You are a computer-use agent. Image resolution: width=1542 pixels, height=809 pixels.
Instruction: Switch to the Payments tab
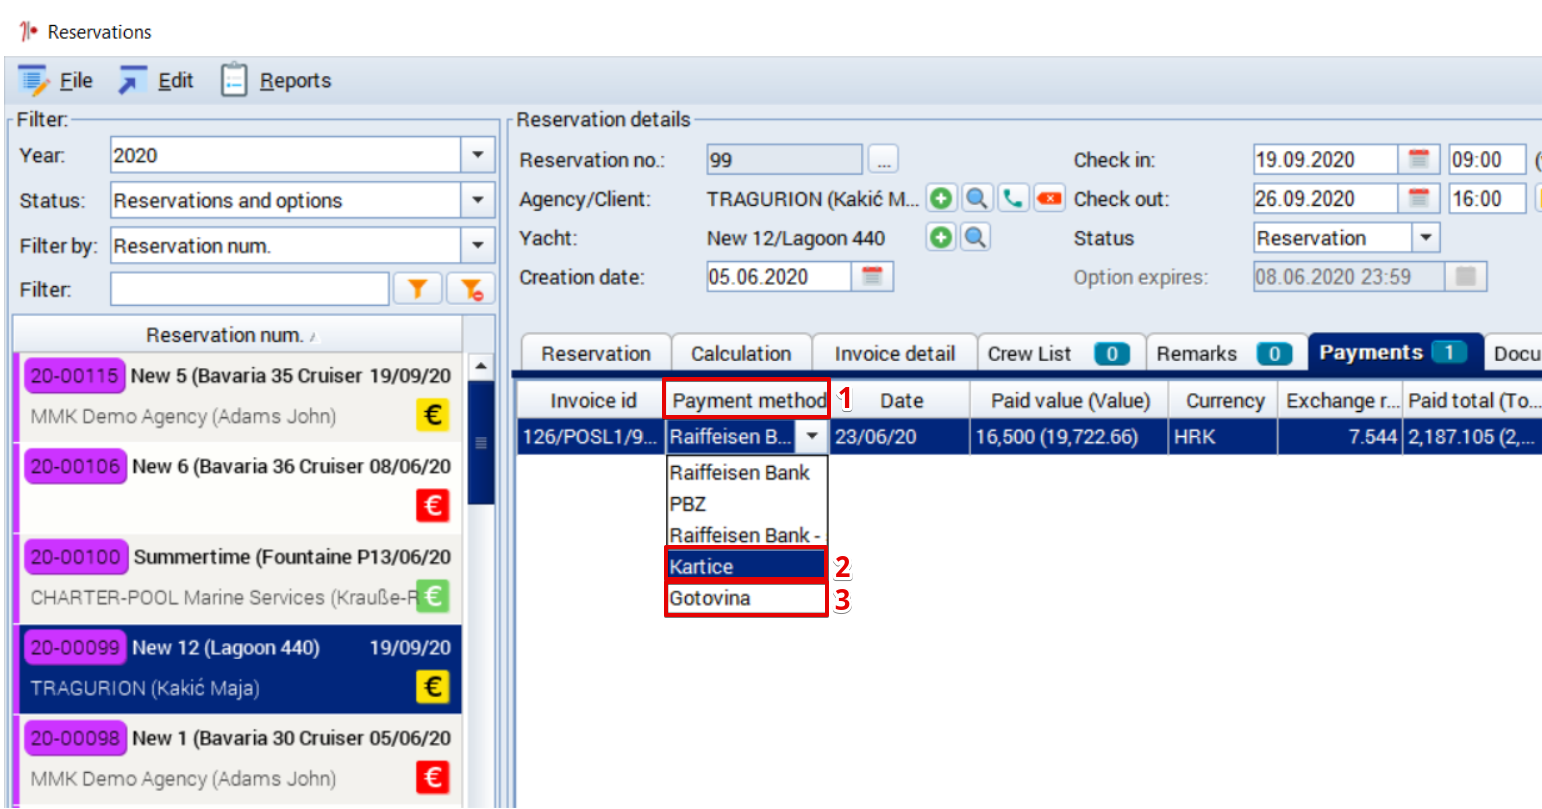tap(1395, 352)
